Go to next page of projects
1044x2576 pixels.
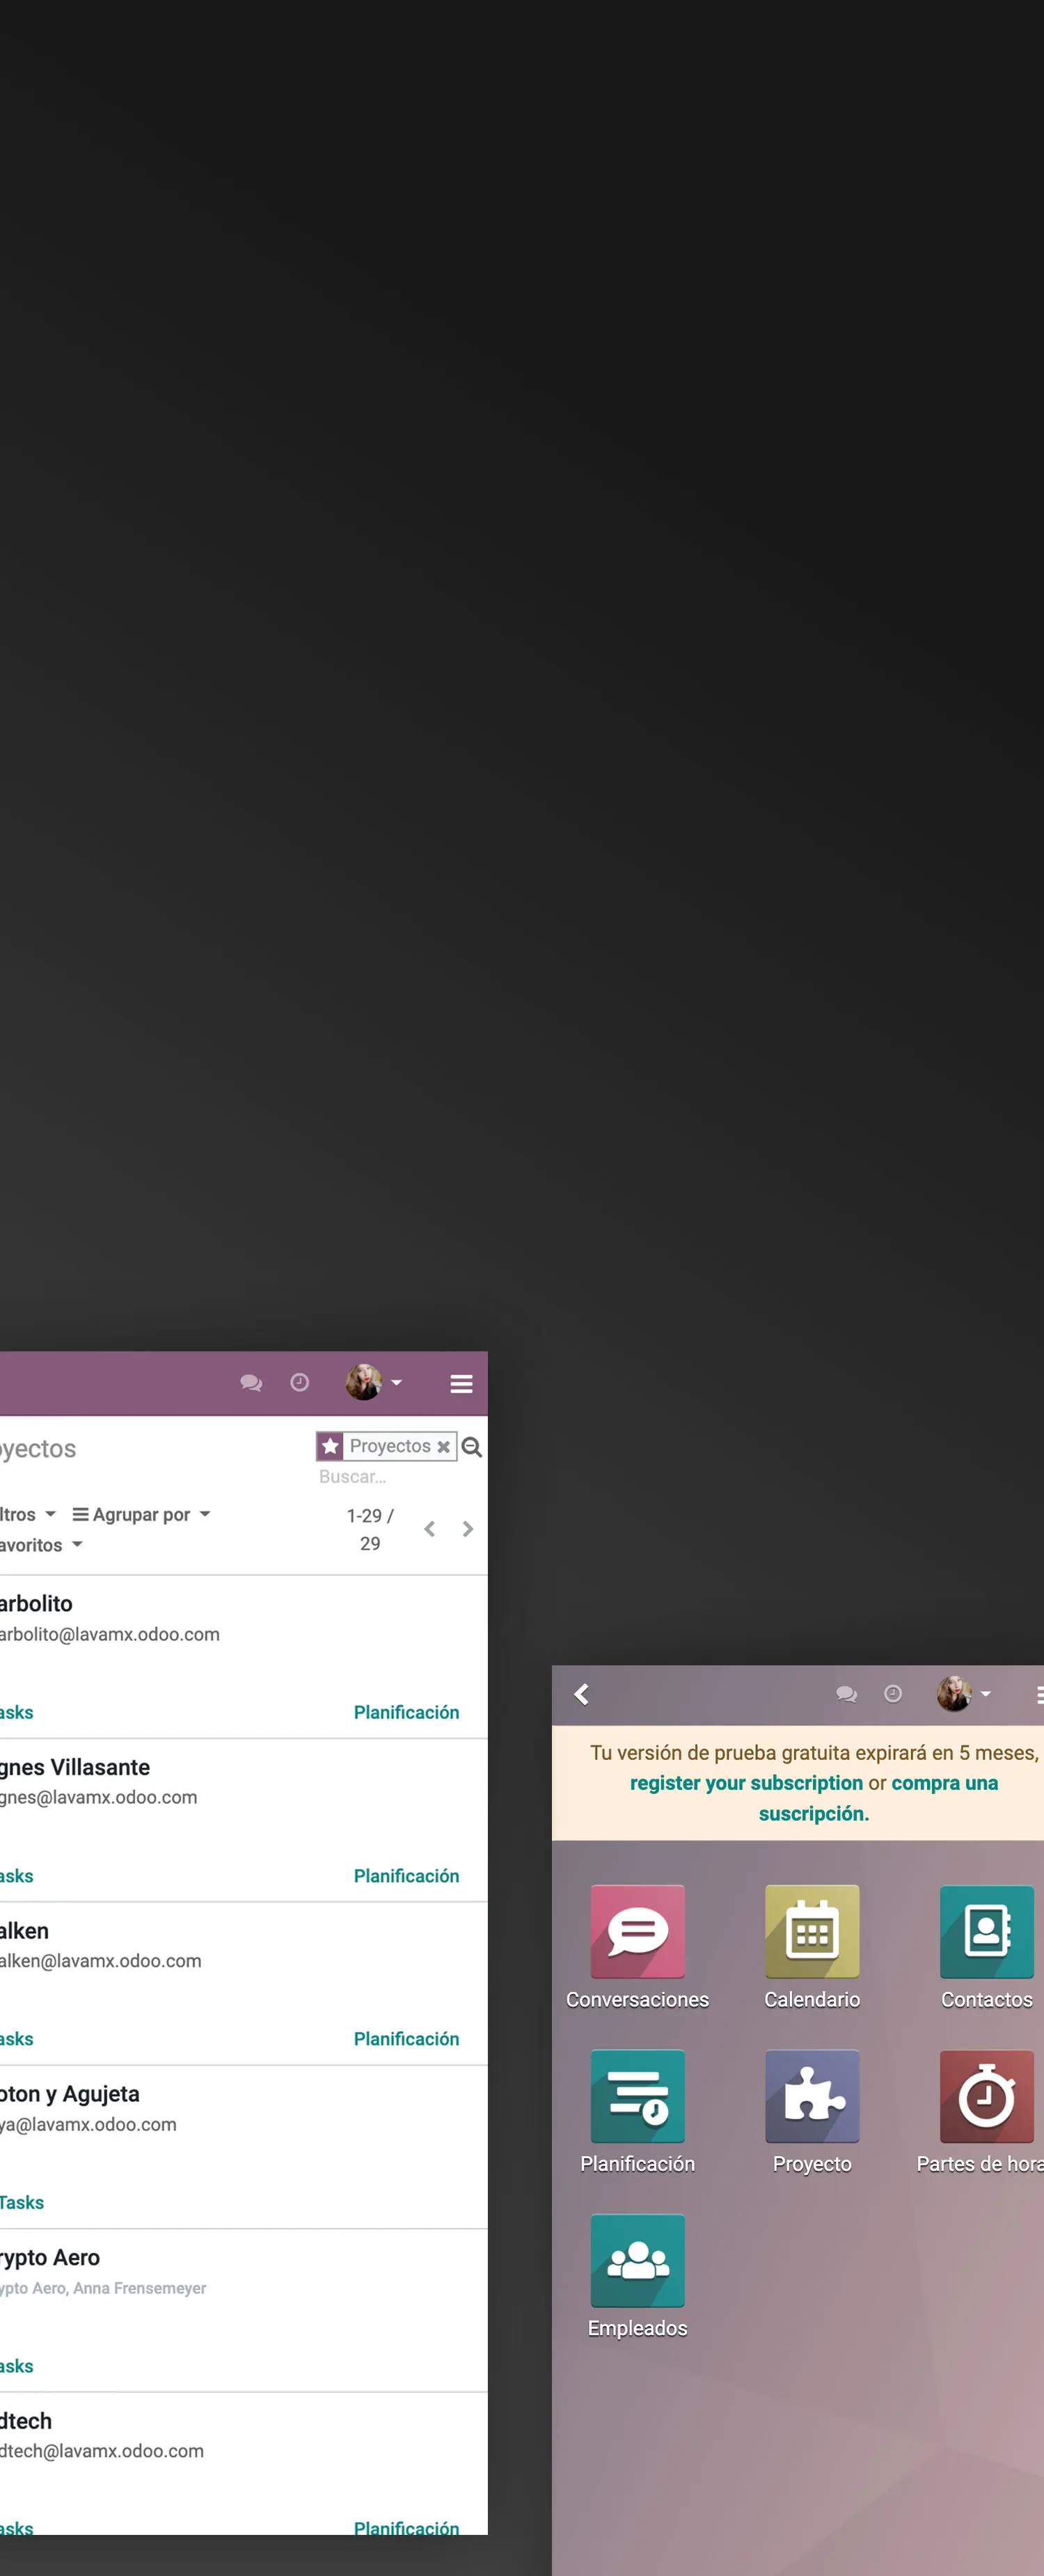click(467, 1529)
